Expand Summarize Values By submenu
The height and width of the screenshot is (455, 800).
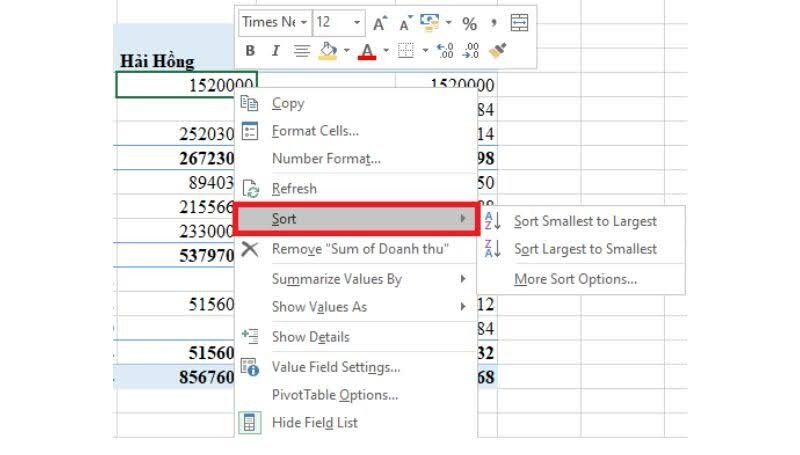356,279
